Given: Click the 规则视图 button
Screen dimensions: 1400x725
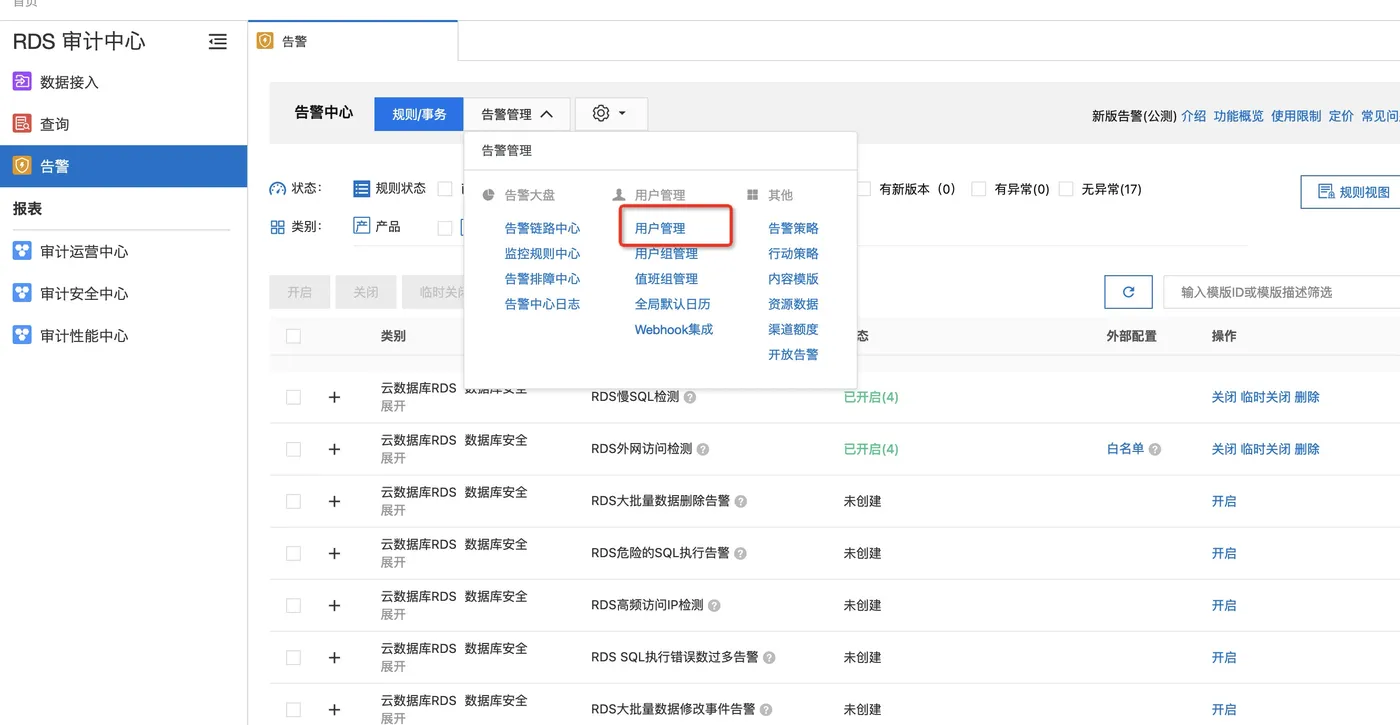Looking at the screenshot, I should click(1354, 192).
